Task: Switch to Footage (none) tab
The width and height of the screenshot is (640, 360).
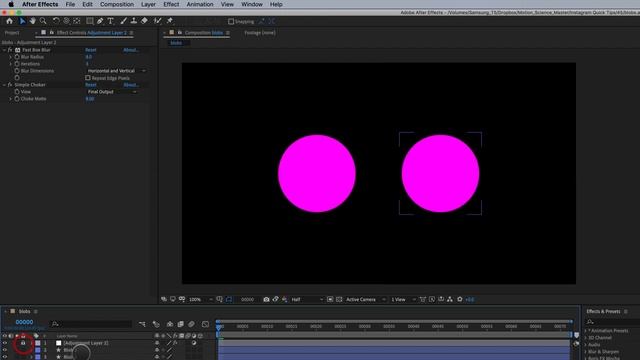Action: (x=260, y=33)
